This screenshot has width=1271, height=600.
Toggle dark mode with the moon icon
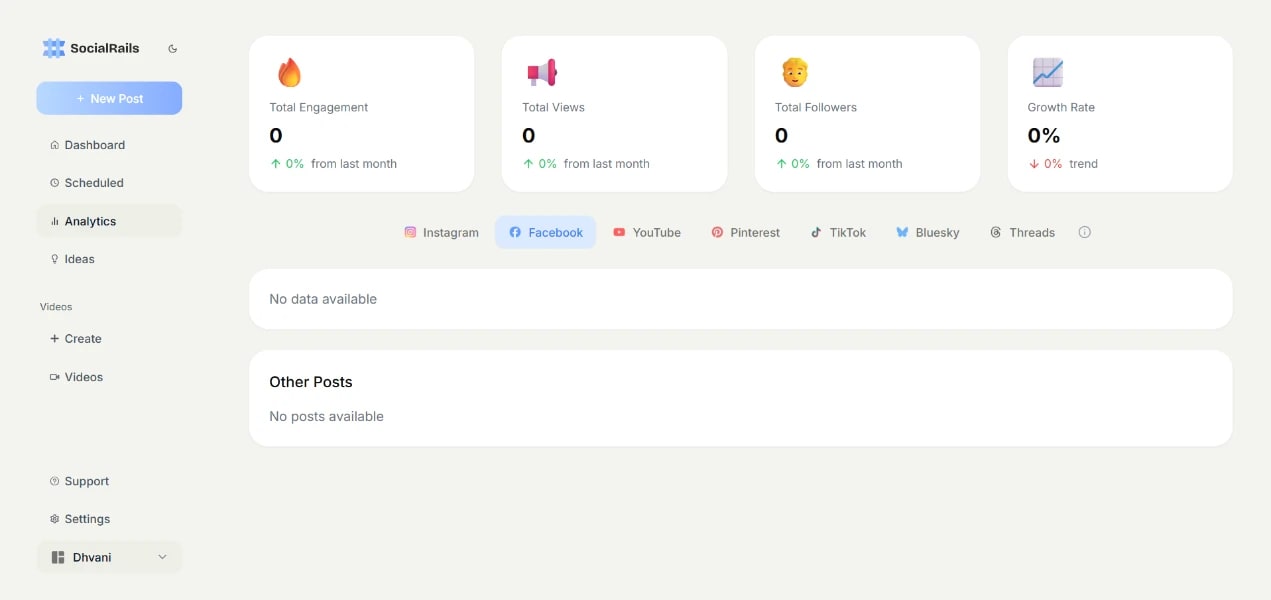pyautogui.click(x=172, y=47)
